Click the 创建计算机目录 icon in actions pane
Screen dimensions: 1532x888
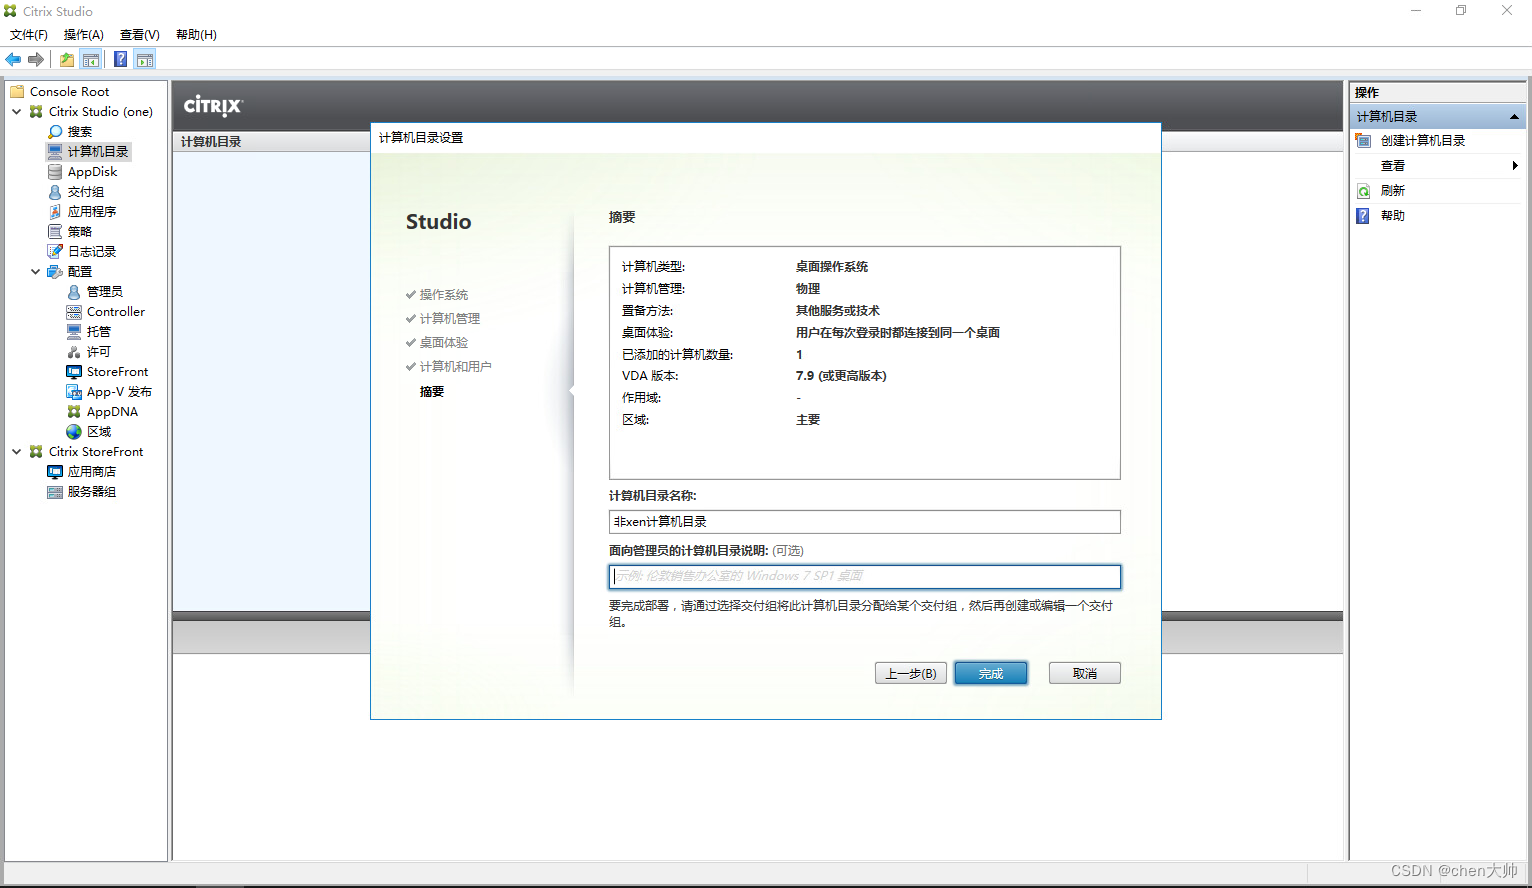tap(1363, 141)
